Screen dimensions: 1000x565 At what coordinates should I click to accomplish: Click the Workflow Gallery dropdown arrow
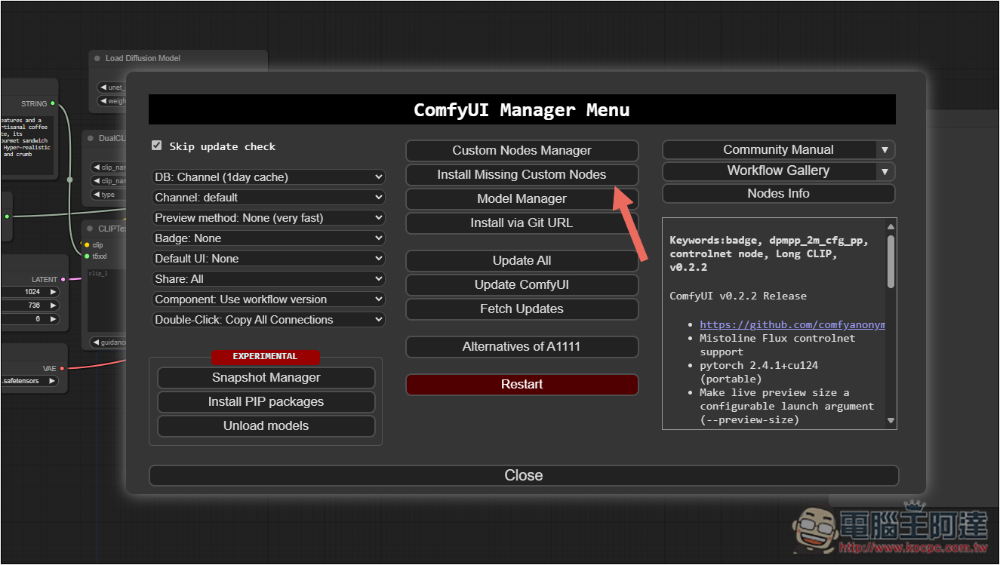click(884, 171)
